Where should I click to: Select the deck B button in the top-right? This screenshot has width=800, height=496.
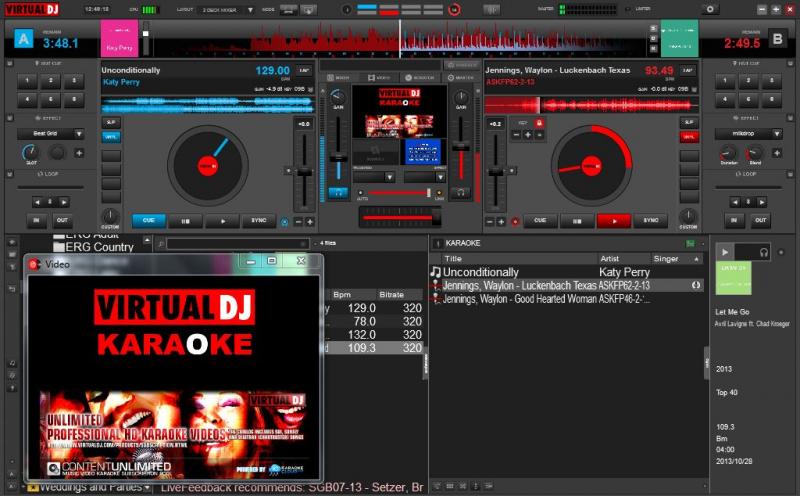pyautogui.click(x=777, y=39)
